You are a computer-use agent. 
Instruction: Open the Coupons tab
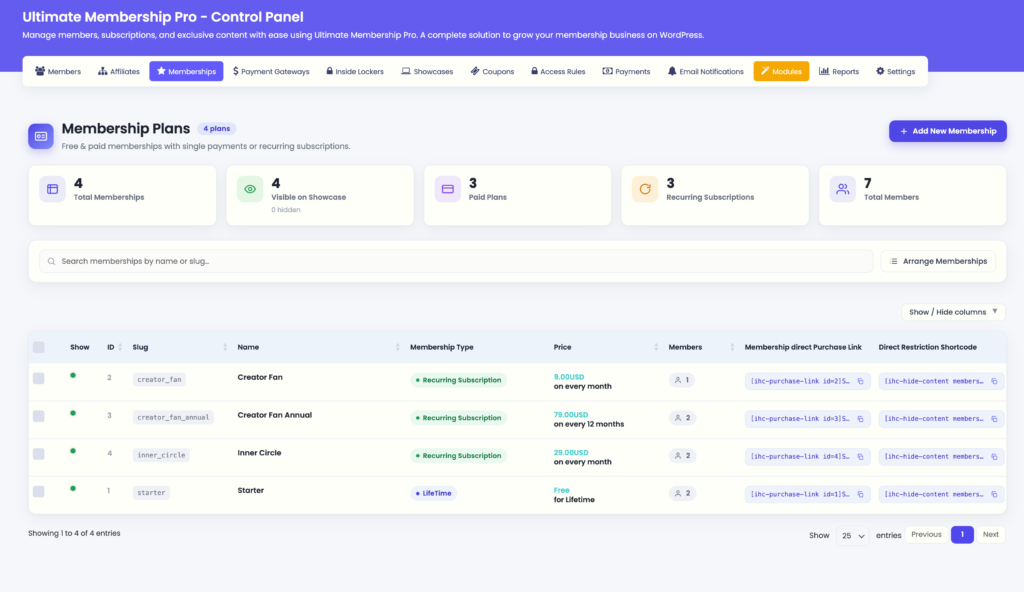click(x=492, y=71)
